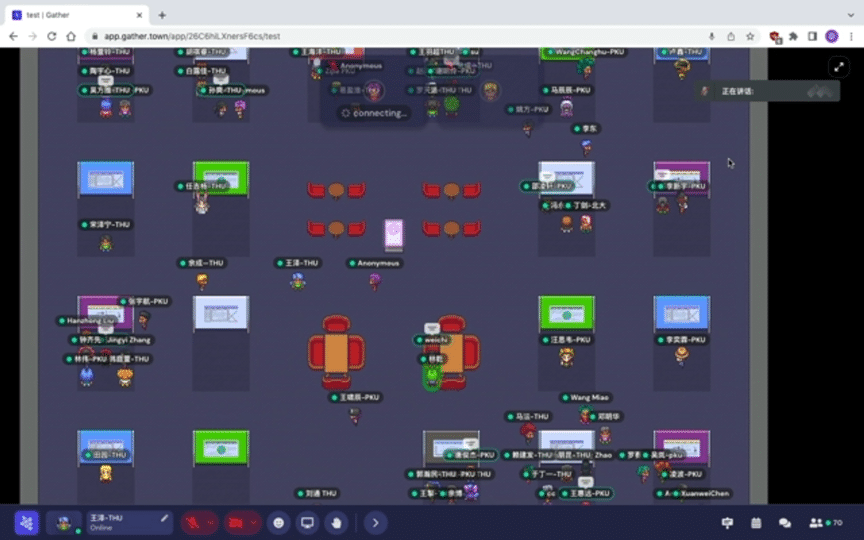Bookmark this page with the star icon
Viewport: 864px width, 540px height.
click(x=748, y=36)
